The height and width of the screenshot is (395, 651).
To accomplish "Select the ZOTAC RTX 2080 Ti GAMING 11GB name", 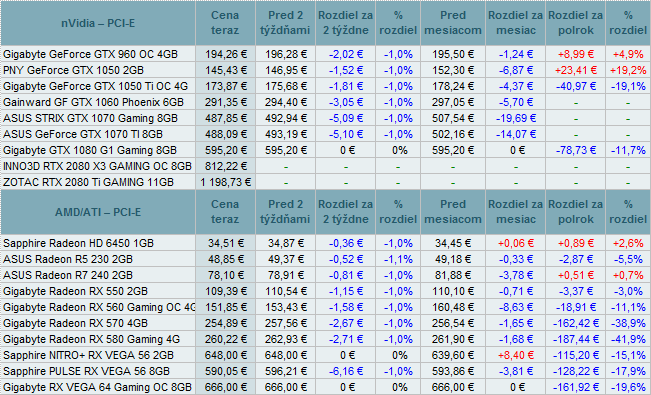I will click(x=88, y=182).
